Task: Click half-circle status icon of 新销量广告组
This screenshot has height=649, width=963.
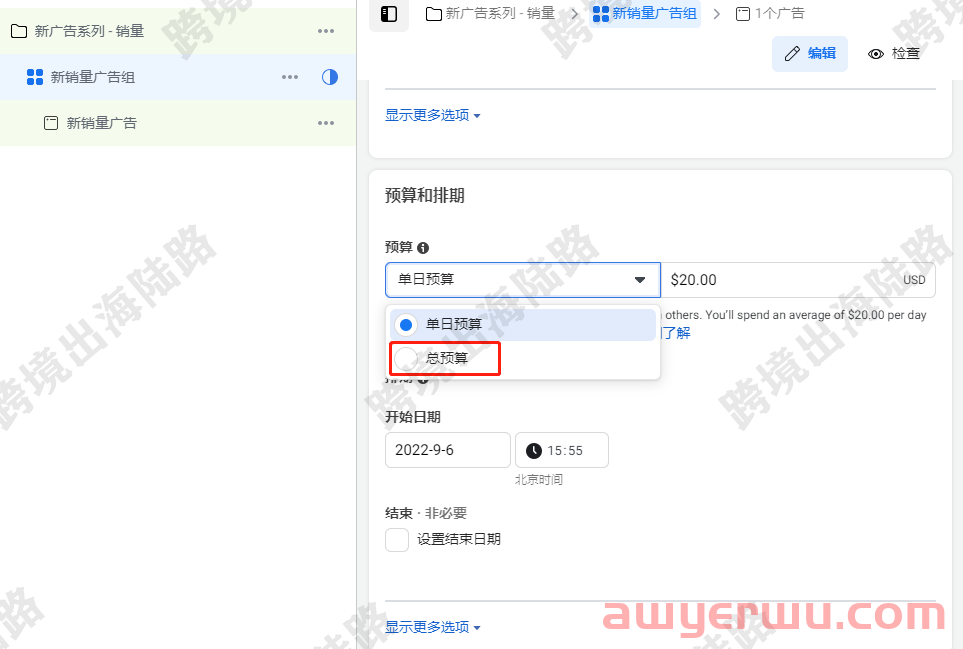Action: (330, 77)
